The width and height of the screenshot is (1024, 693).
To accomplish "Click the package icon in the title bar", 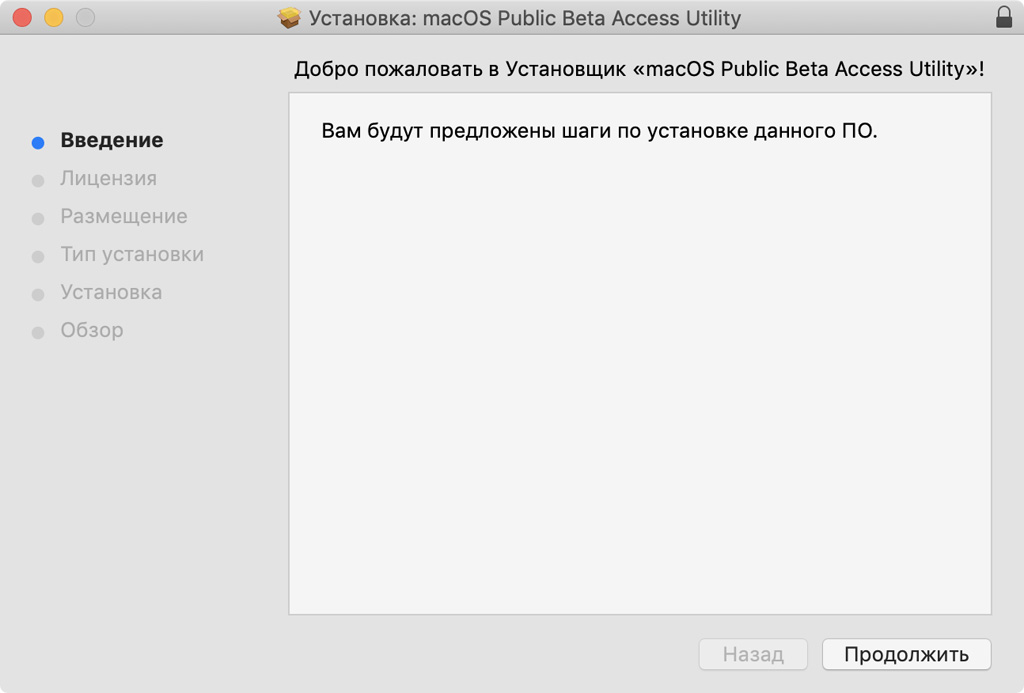I will (289, 18).
